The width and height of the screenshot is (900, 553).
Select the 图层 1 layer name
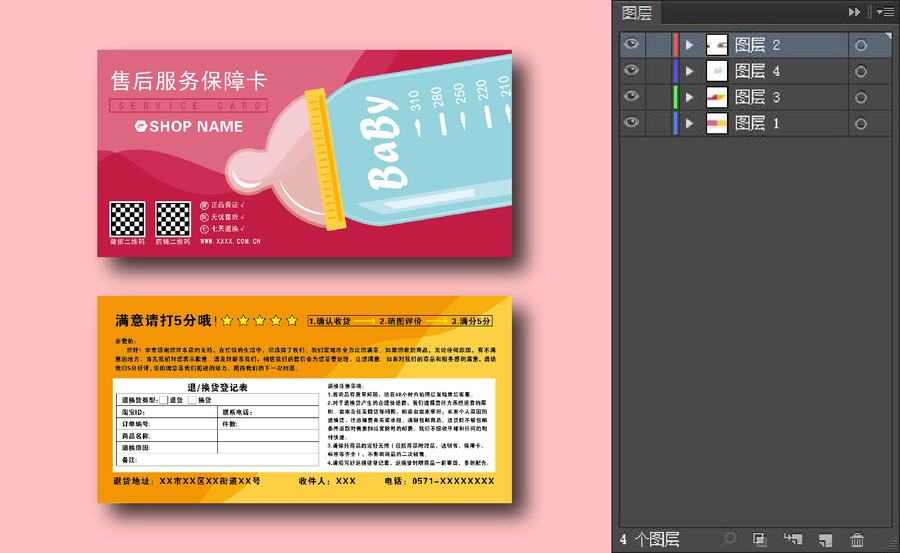pyautogui.click(x=757, y=123)
